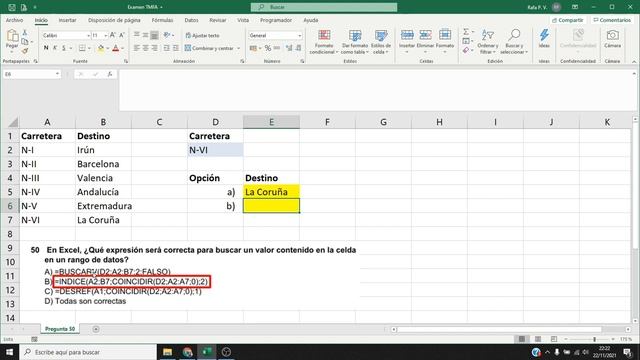
Task: Decrease decimals in the Número group
Action: click(298, 48)
